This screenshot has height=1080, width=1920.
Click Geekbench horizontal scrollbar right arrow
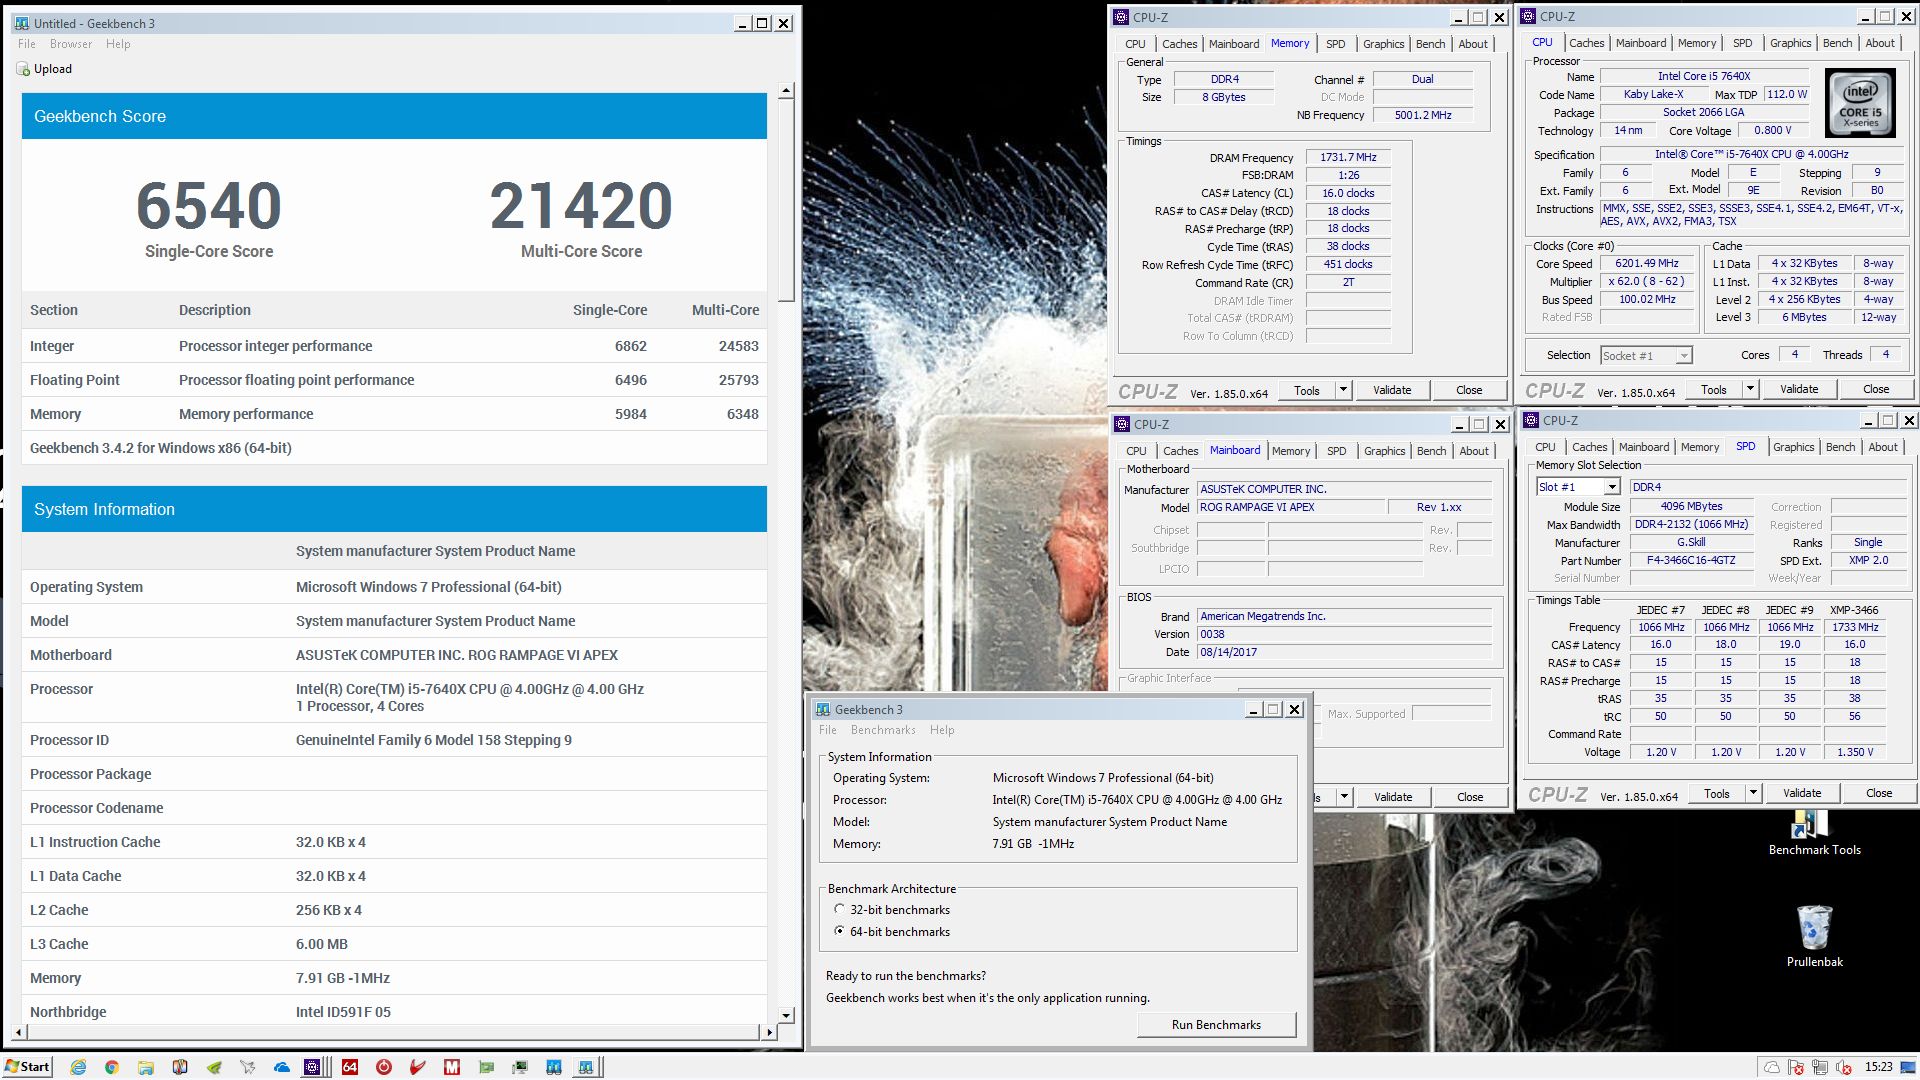769,1032
